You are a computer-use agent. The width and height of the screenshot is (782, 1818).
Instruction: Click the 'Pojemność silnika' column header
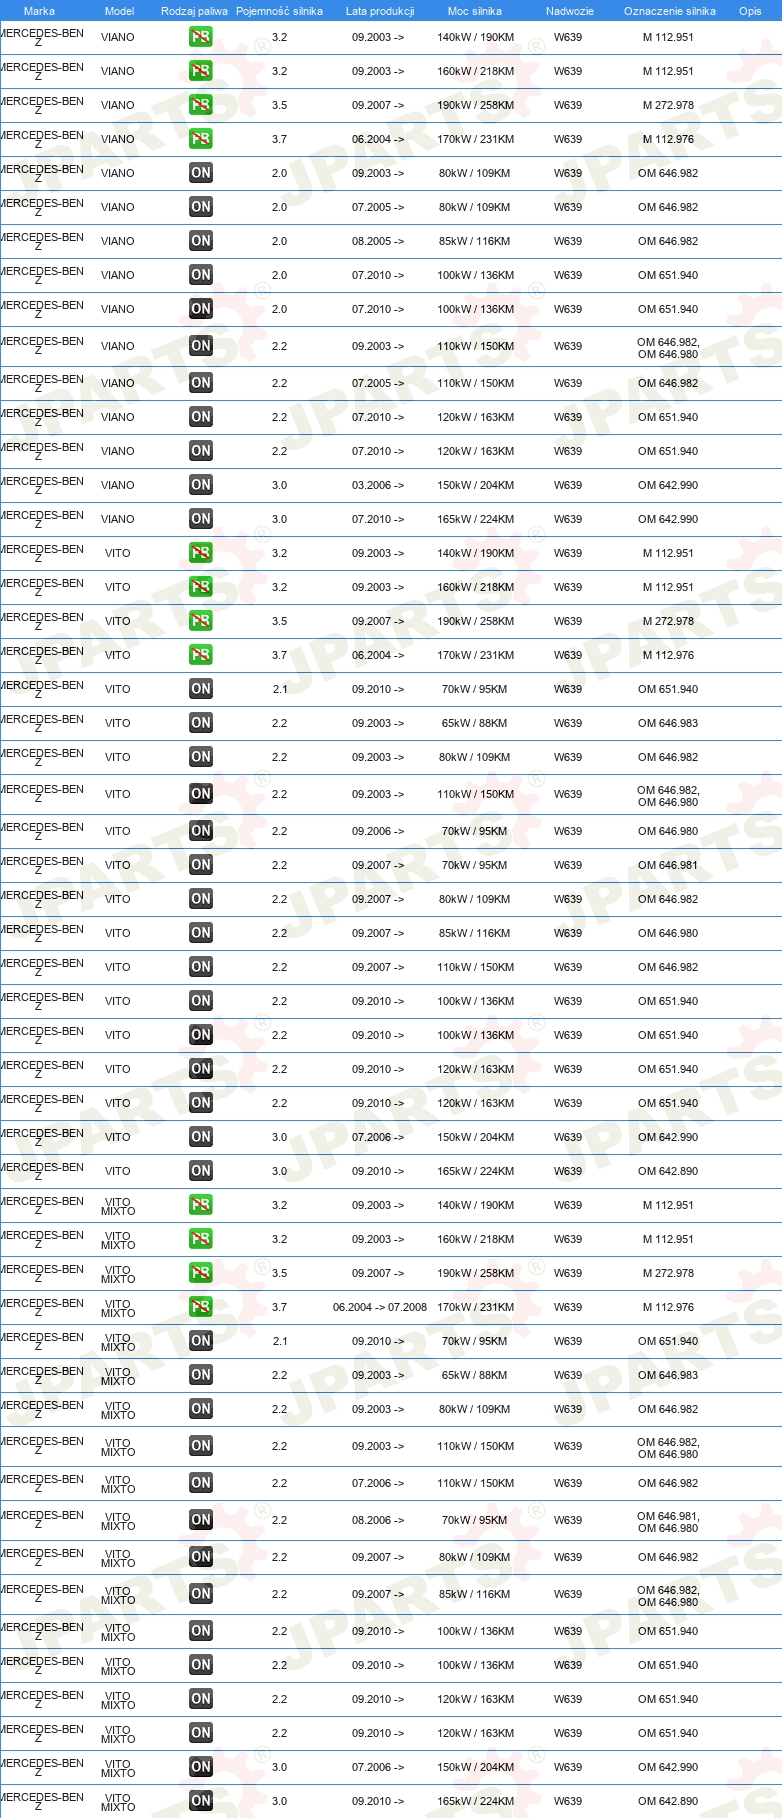point(279,11)
